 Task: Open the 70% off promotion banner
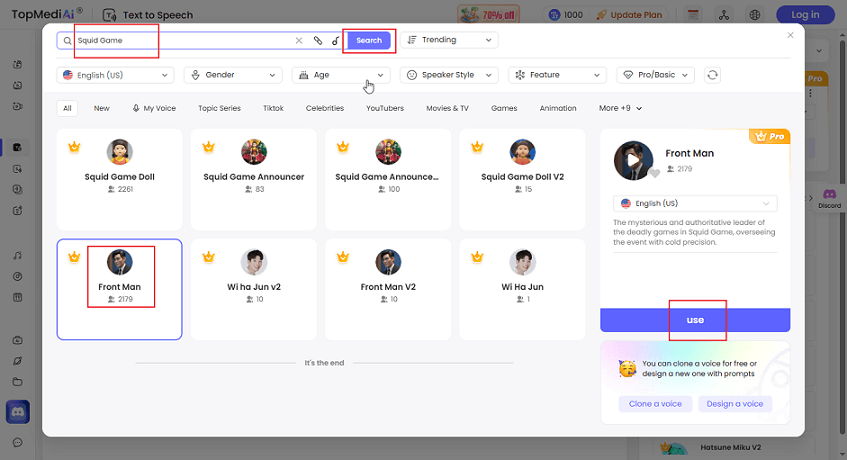point(488,14)
